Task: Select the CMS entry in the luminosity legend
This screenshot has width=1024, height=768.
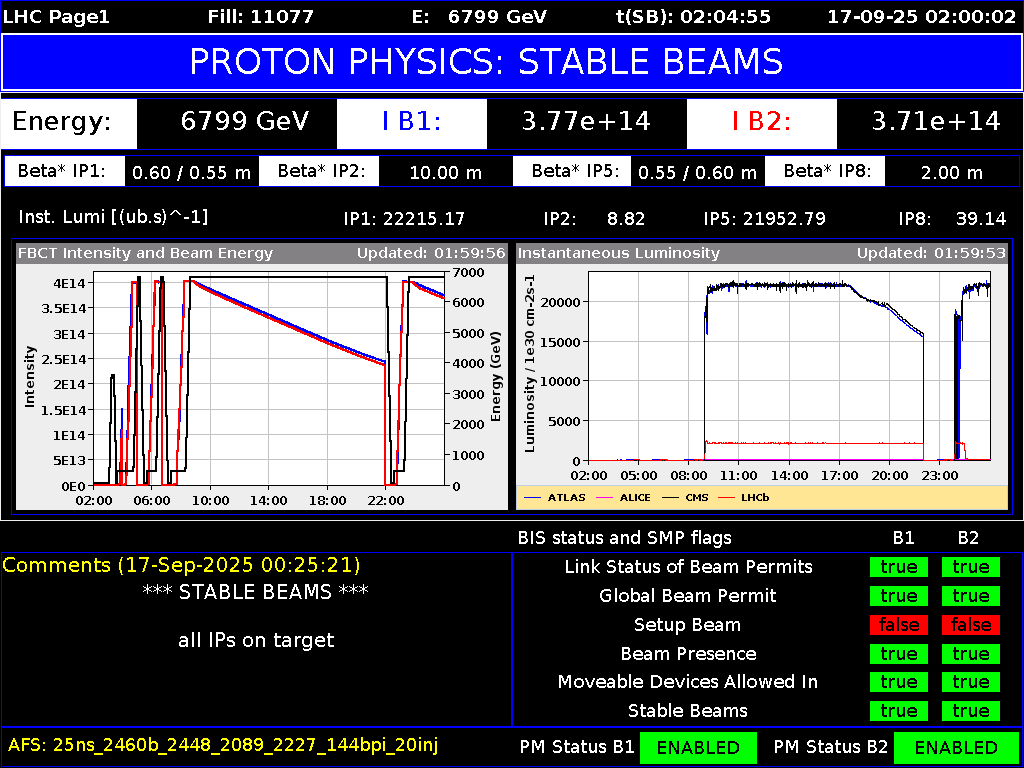Action: click(696, 497)
